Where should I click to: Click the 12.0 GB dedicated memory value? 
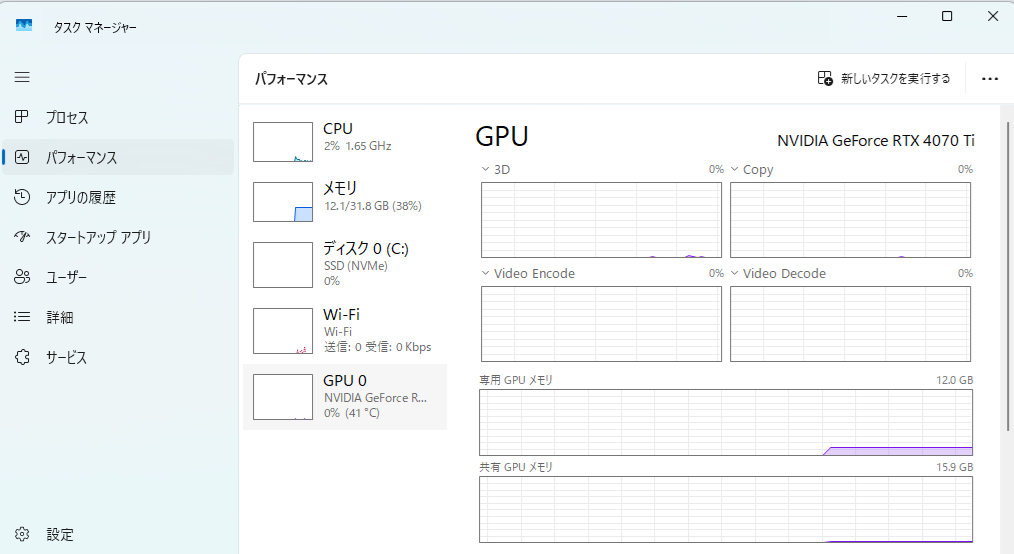click(x=955, y=380)
